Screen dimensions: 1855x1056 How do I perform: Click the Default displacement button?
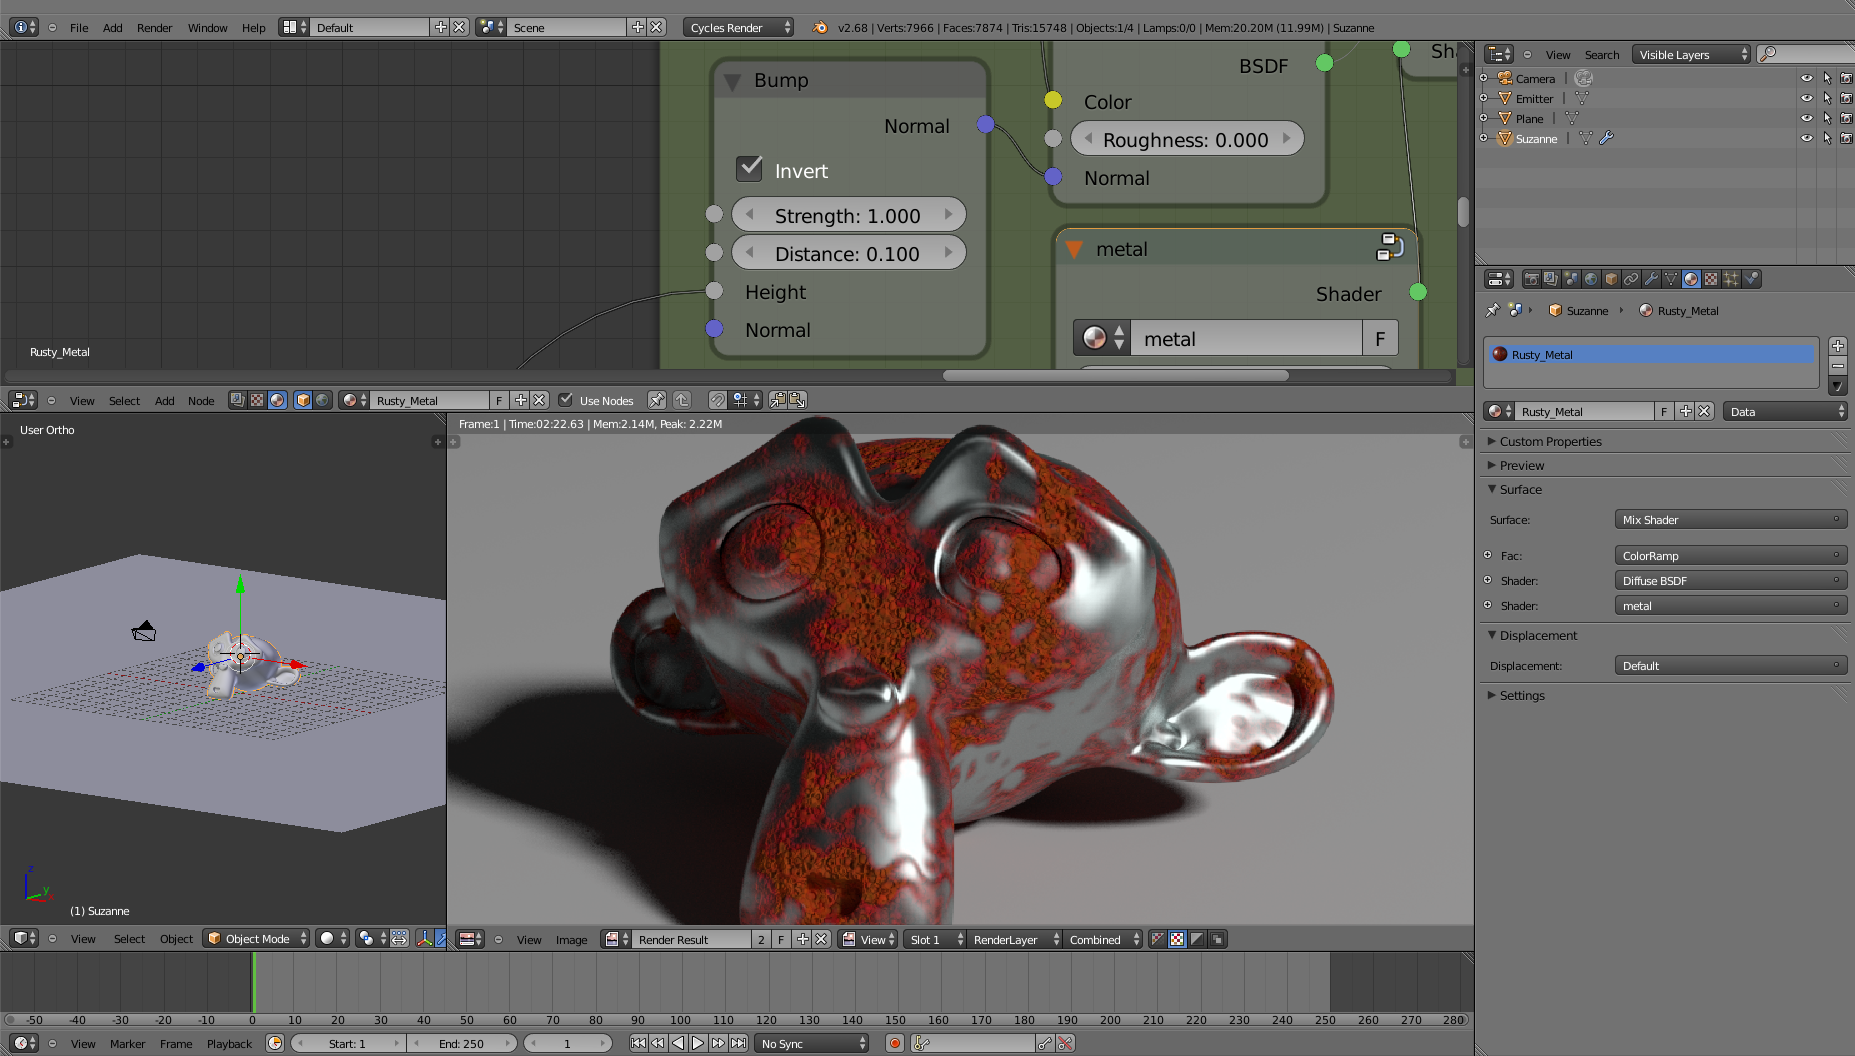(1730, 665)
